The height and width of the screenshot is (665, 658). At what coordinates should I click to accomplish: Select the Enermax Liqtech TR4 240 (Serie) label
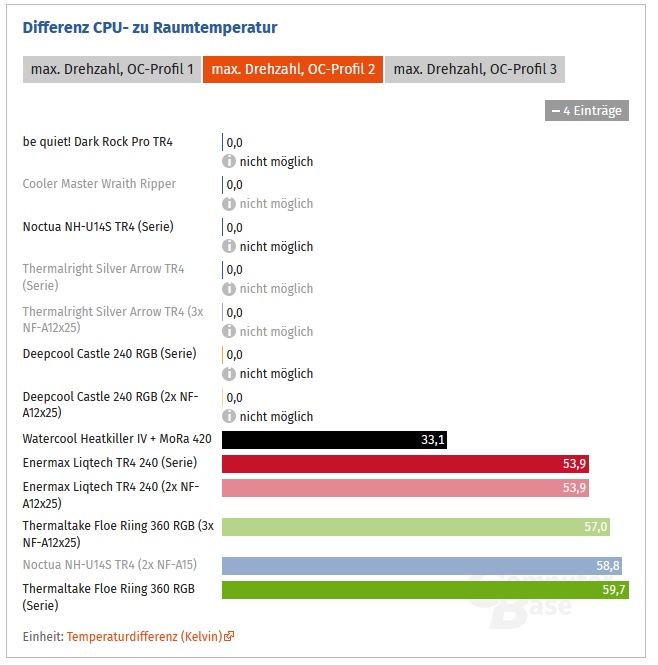(110, 463)
